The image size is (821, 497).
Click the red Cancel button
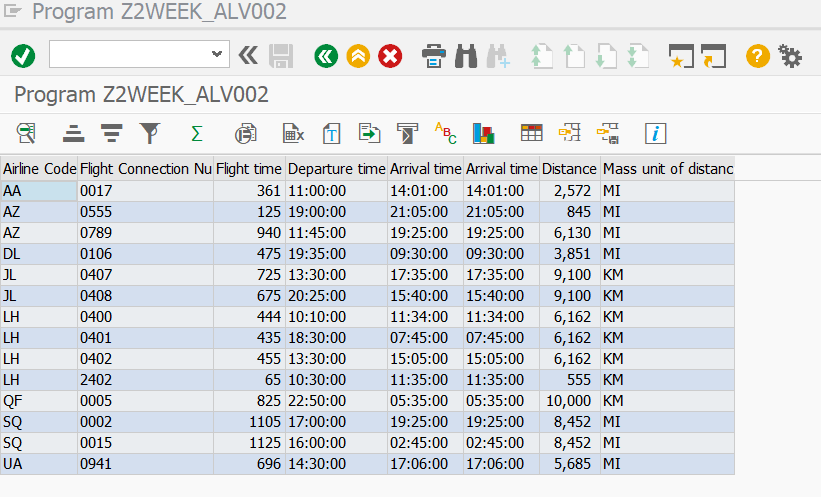pyautogui.click(x=390, y=56)
